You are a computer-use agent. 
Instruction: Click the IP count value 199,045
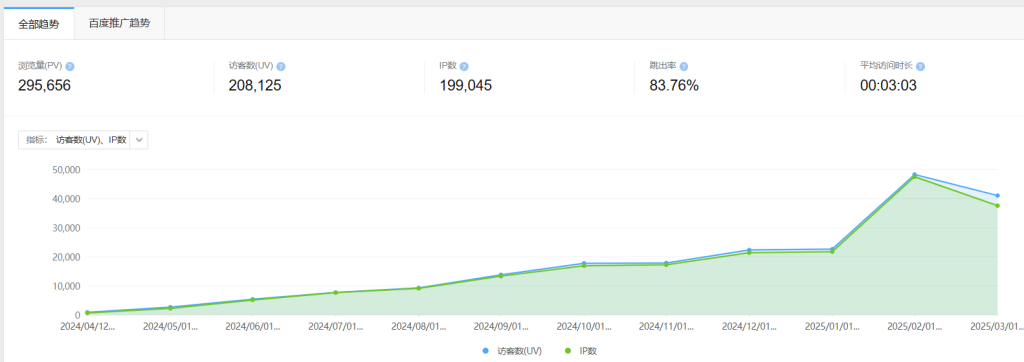[x=466, y=85]
